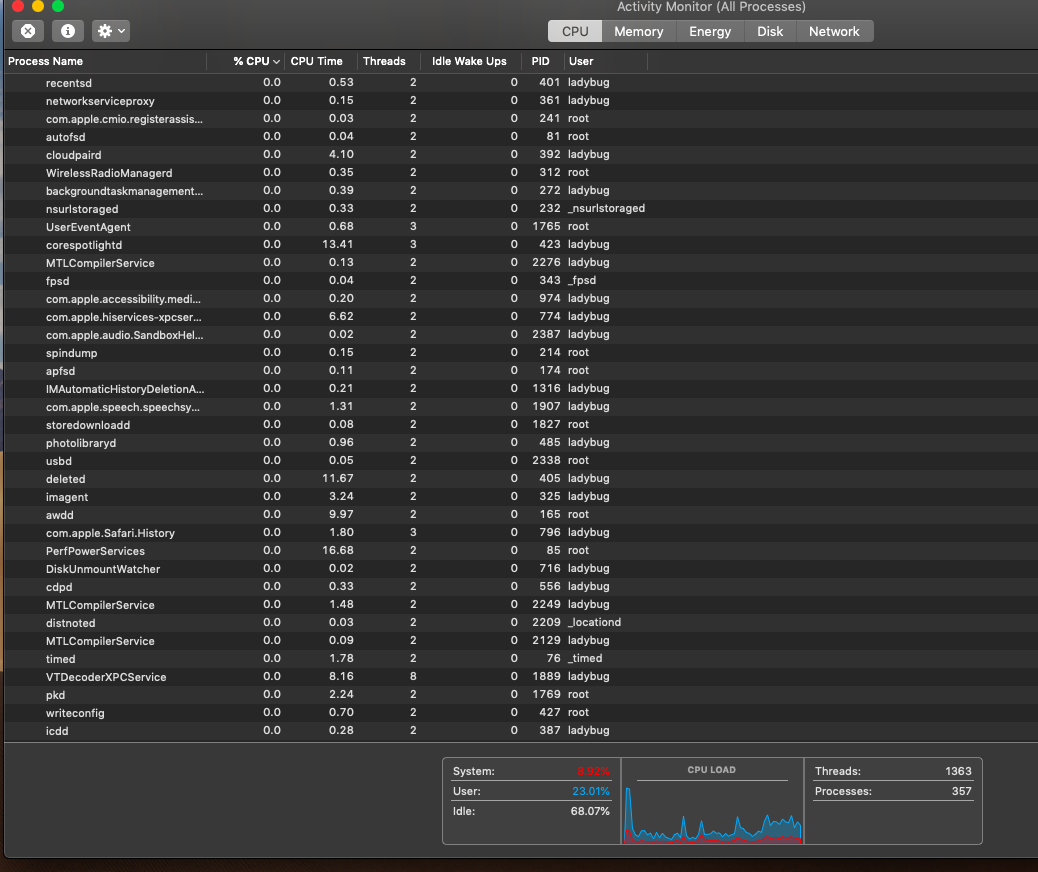Select the IMAutomaticHistoryDeletionA... row
The height and width of the screenshot is (872, 1038).
[521, 389]
